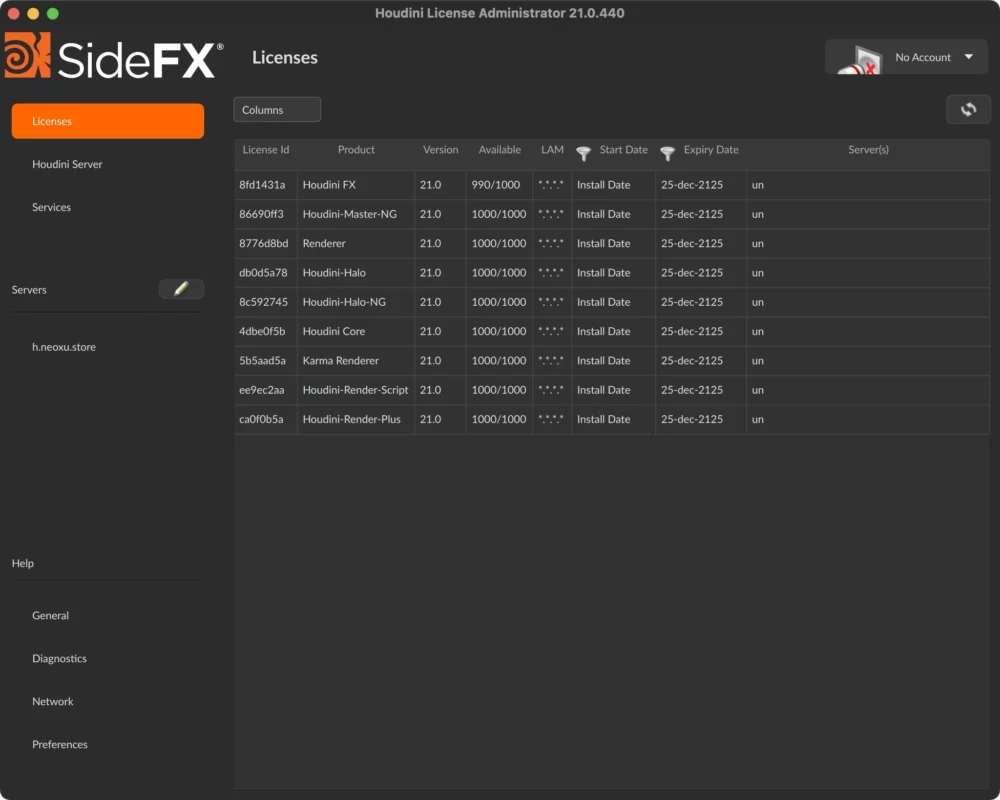Sort by Available column header

tap(499, 149)
